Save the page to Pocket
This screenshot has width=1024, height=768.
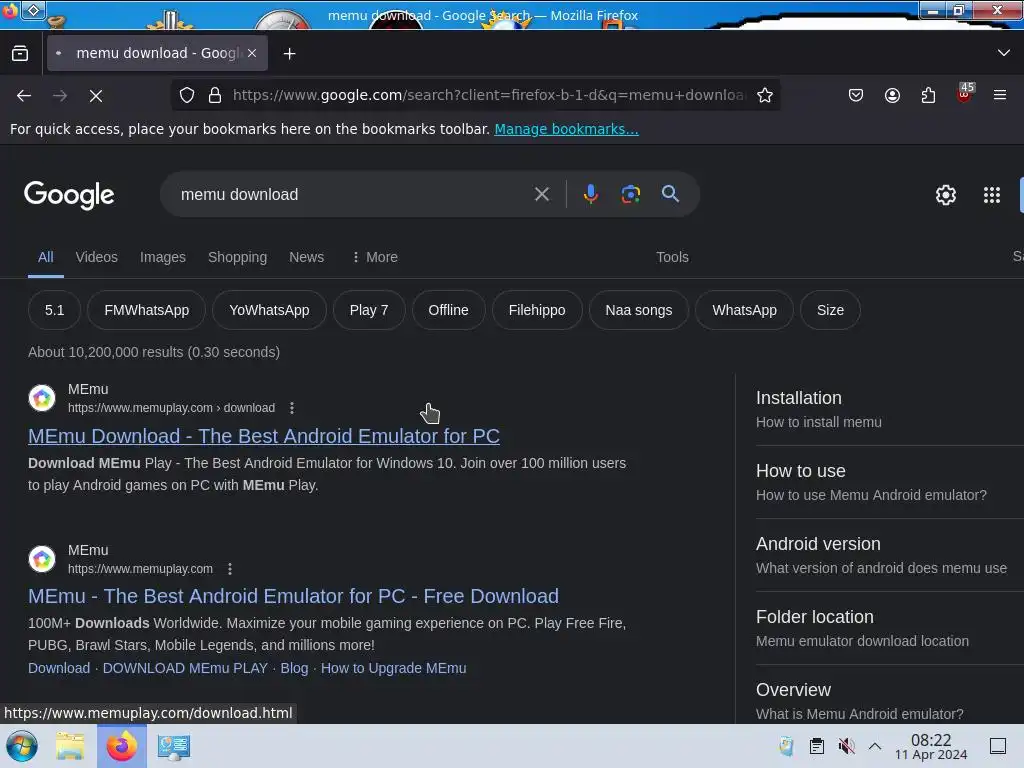click(856, 95)
